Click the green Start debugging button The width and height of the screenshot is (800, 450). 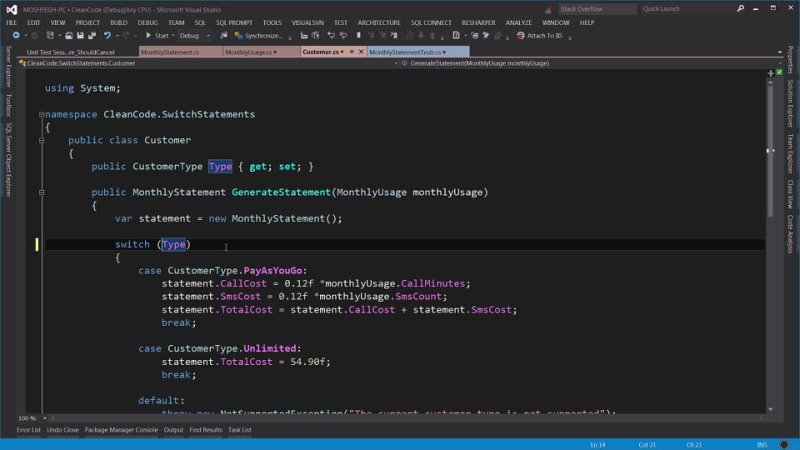pos(157,36)
